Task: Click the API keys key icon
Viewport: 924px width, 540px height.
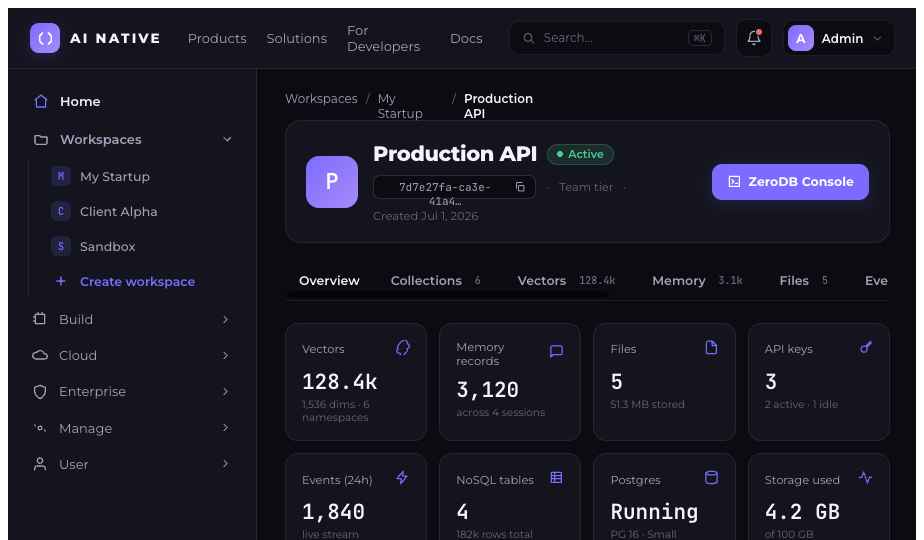Action: tap(866, 347)
